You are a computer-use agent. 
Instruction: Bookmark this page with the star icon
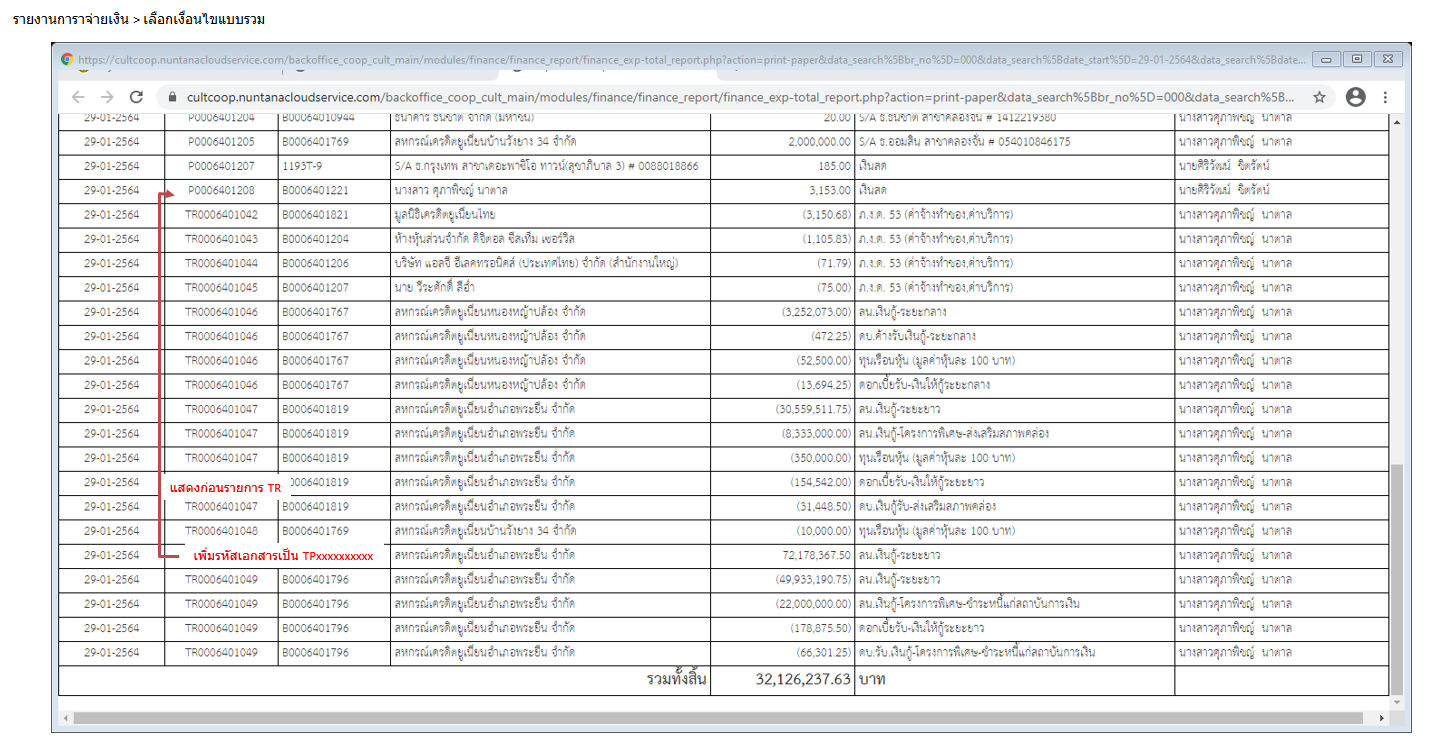click(1319, 97)
